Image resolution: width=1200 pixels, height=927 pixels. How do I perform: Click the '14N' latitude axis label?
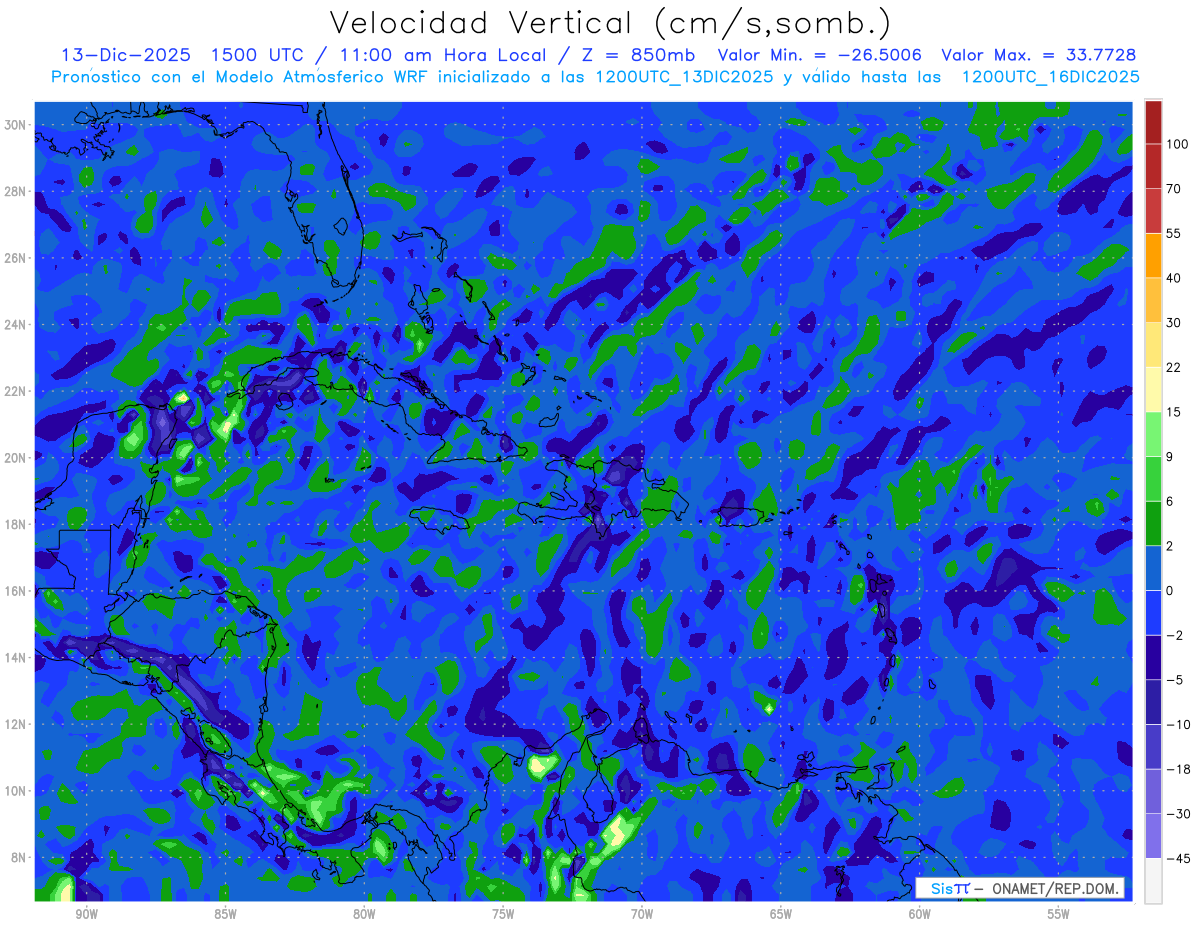click(x=16, y=658)
